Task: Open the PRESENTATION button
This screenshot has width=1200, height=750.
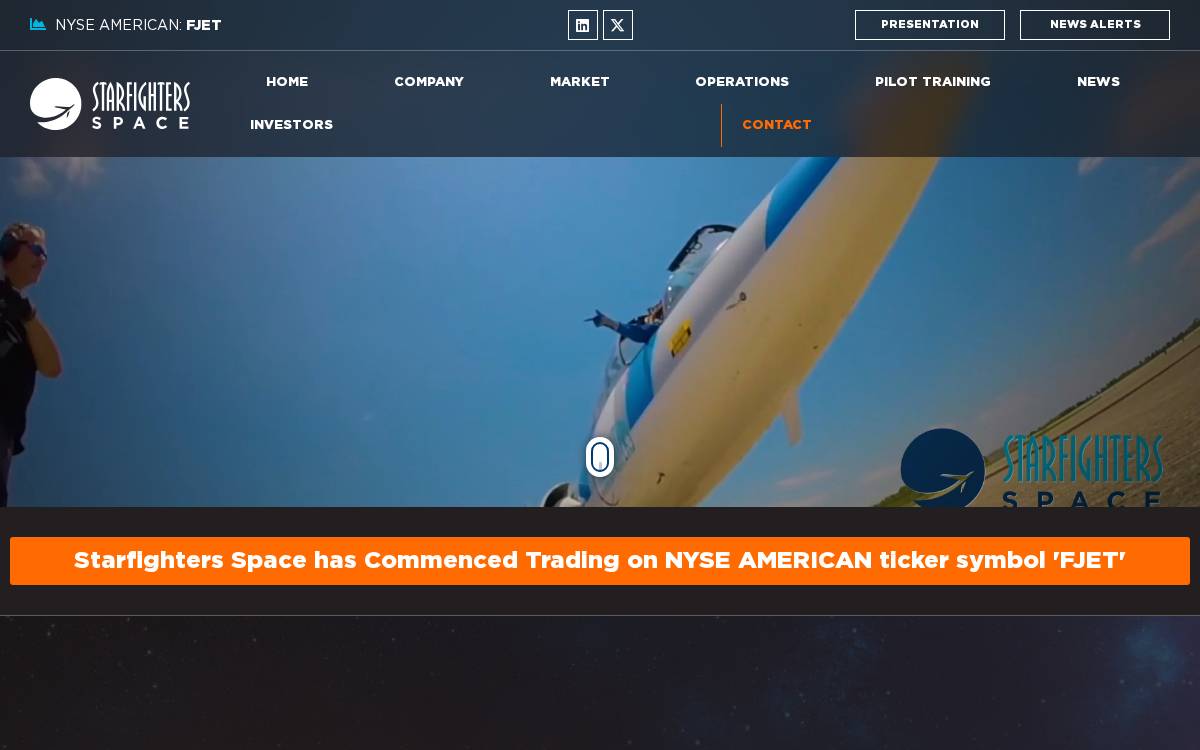Action: coord(930,25)
